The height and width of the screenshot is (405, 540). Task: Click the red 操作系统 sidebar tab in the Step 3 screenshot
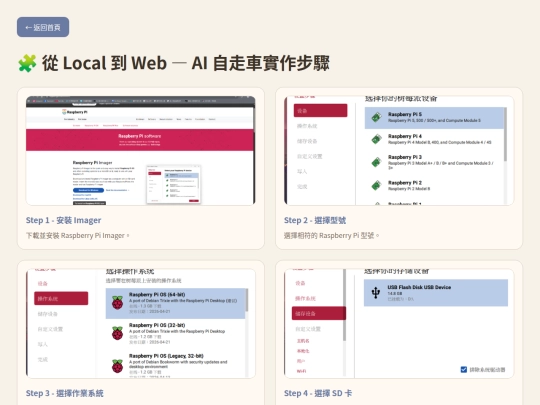click(61, 298)
